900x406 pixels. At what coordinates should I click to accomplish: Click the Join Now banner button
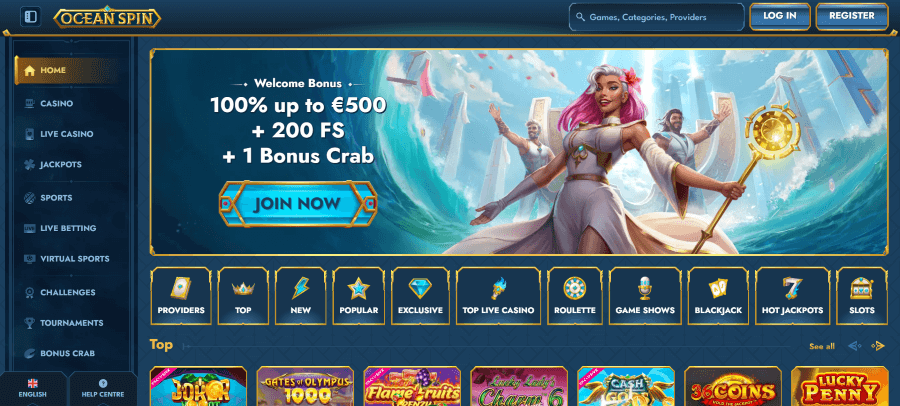click(x=298, y=203)
